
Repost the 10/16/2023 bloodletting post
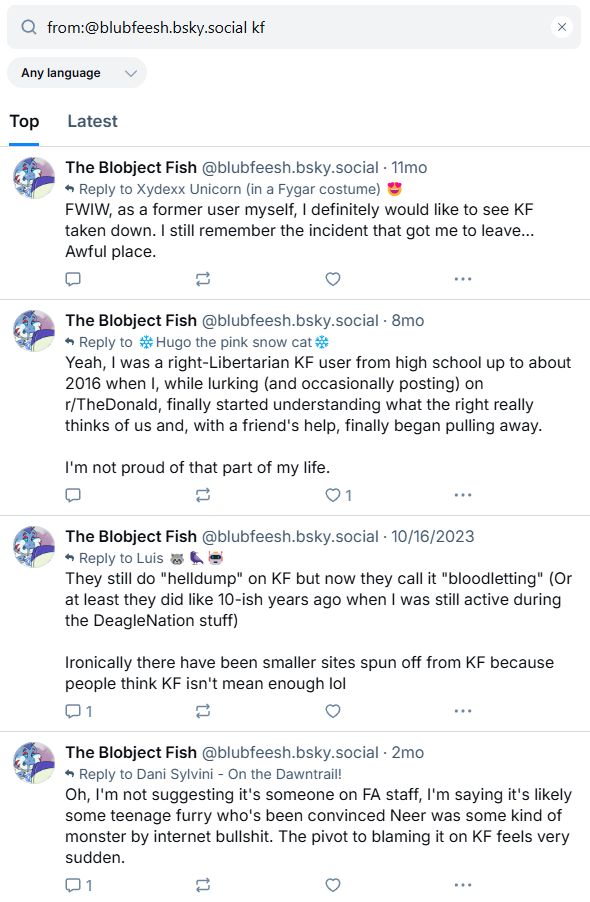(203, 712)
